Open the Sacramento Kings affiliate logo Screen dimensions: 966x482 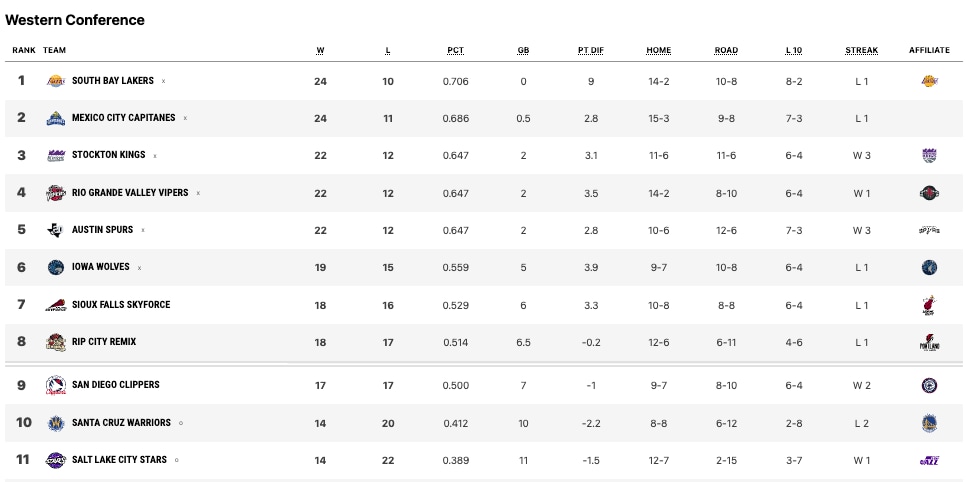tap(929, 156)
